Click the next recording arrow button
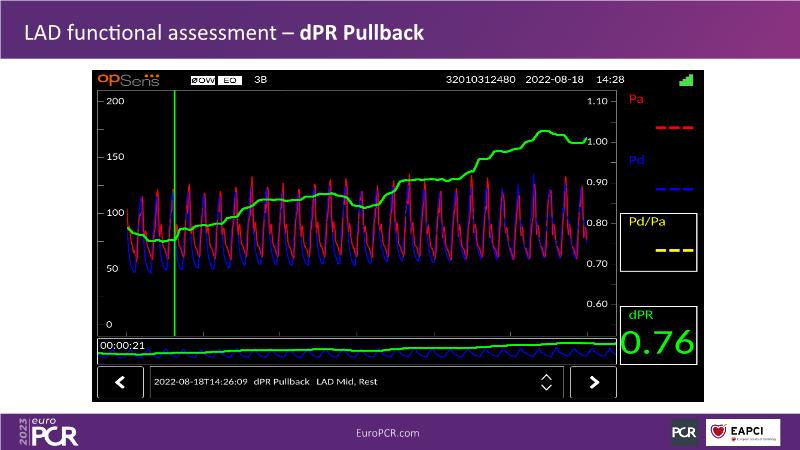 [593, 382]
